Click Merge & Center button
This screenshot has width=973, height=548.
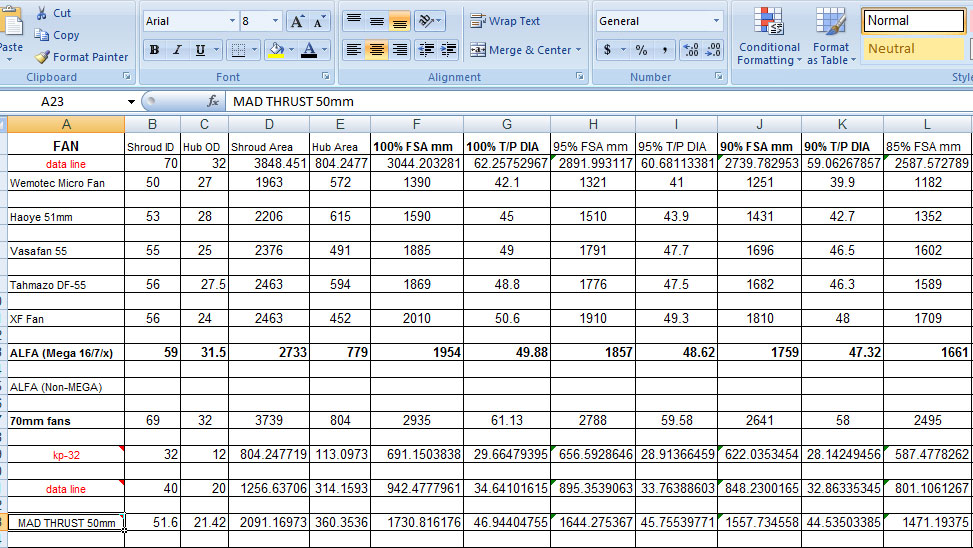[x=520, y=50]
